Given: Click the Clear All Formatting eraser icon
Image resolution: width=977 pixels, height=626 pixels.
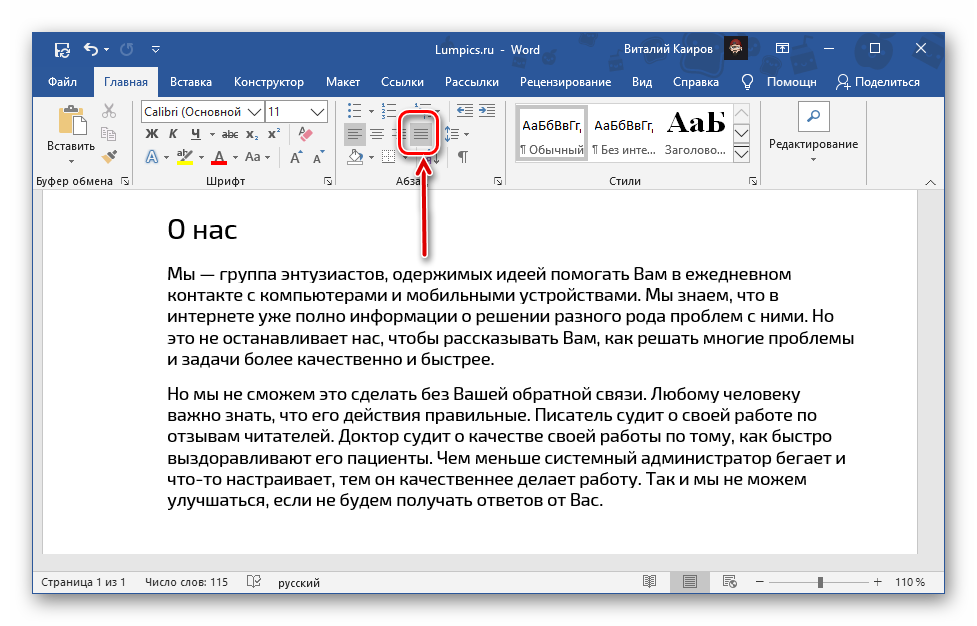Looking at the screenshot, I should (x=306, y=134).
